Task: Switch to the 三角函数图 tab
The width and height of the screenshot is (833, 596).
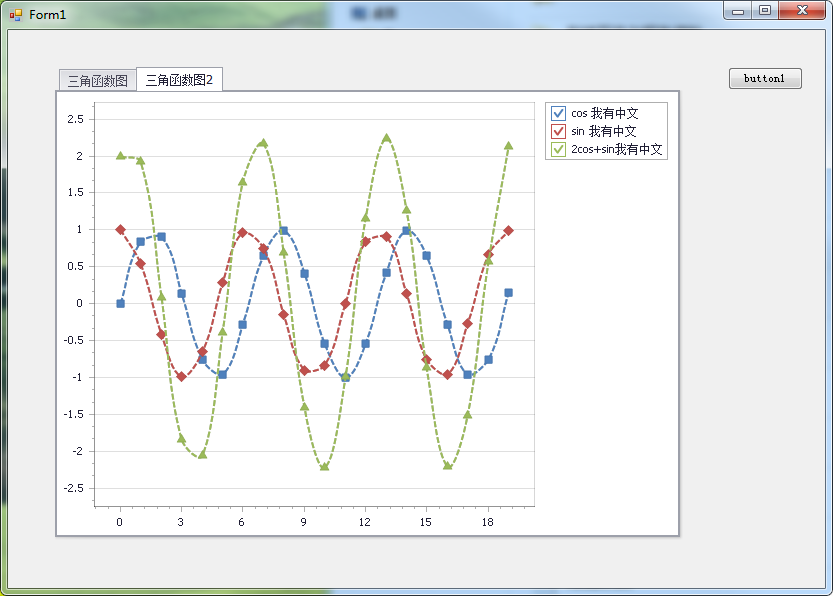Action: click(98, 81)
